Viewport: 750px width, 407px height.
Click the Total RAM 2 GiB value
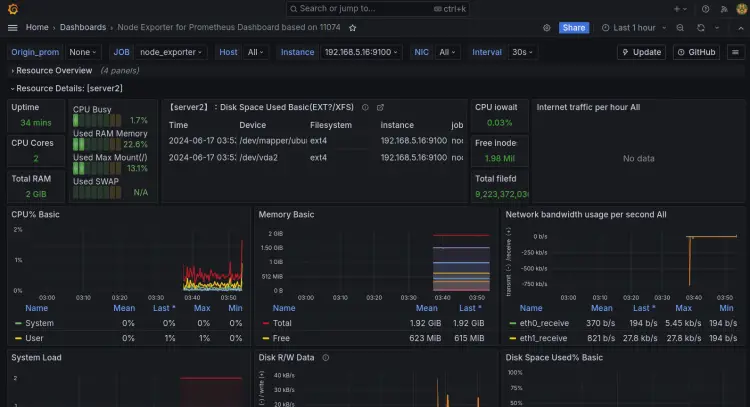(x=36, y=194)
